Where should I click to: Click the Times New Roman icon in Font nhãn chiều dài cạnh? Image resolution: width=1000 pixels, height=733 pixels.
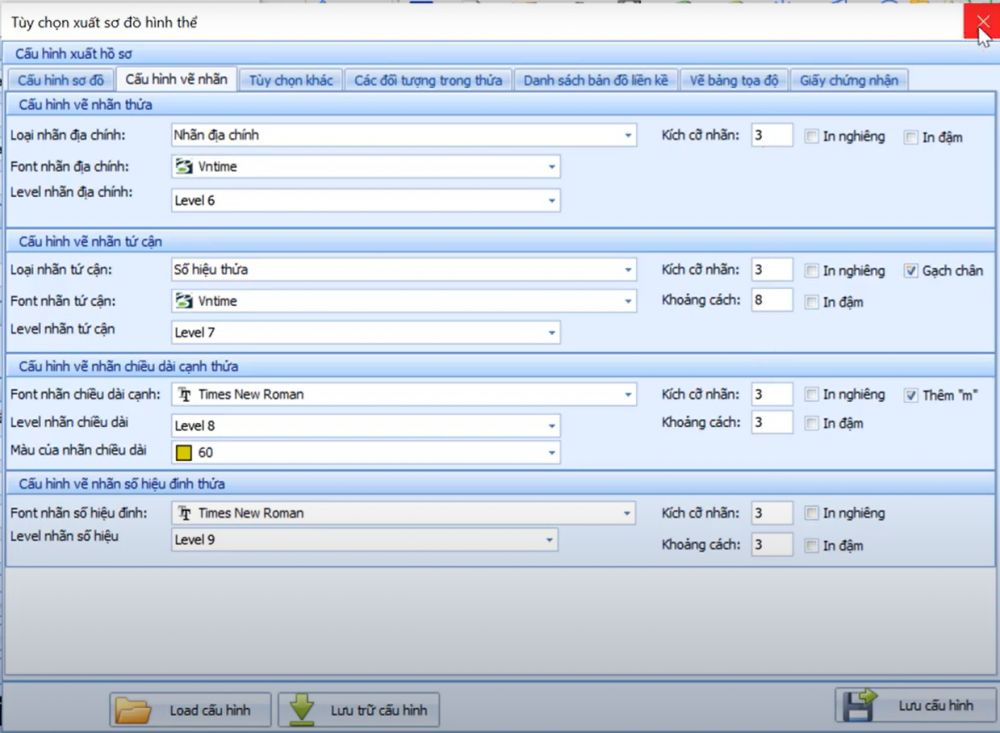coord(184,395)
